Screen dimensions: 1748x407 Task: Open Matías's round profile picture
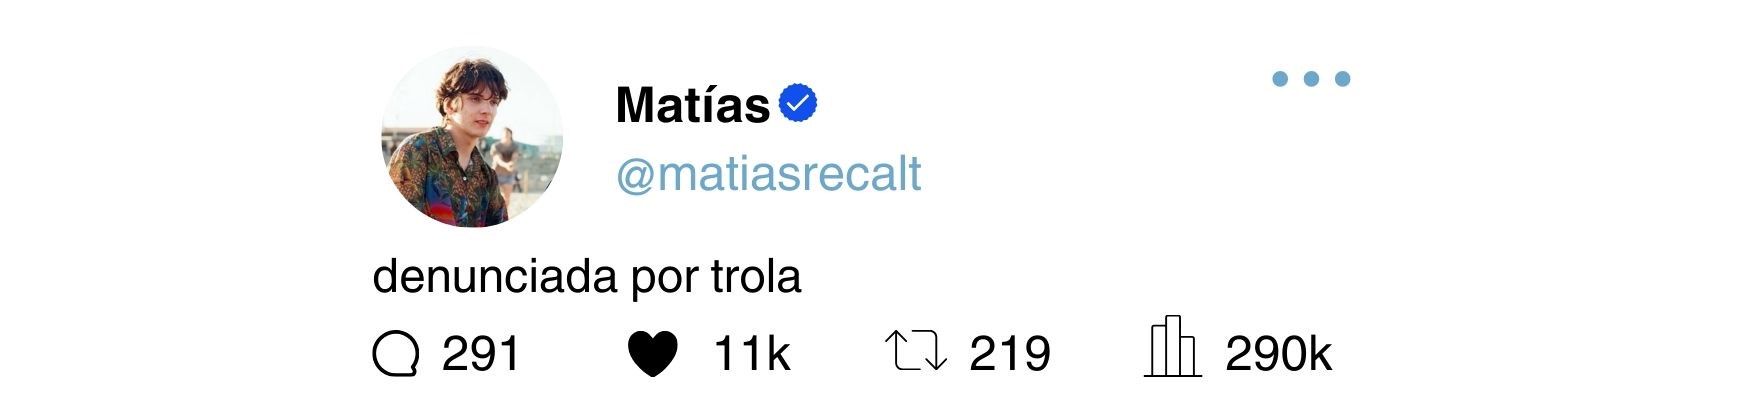[472, 137]
